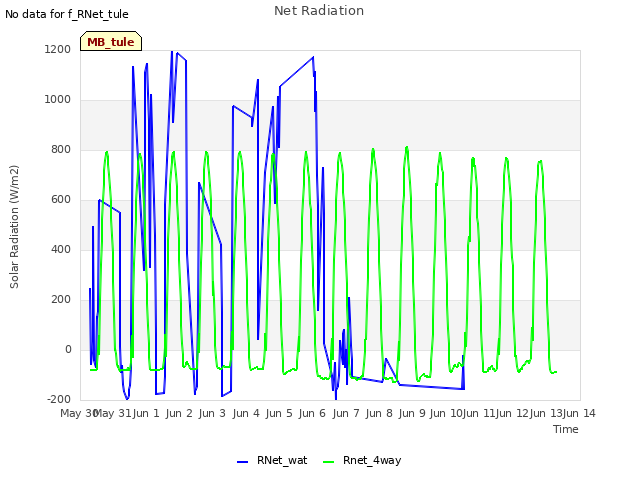Screen dimensions: 640x480
Task: Click the Jun 9 x-axis tick label
Action: 412,413
